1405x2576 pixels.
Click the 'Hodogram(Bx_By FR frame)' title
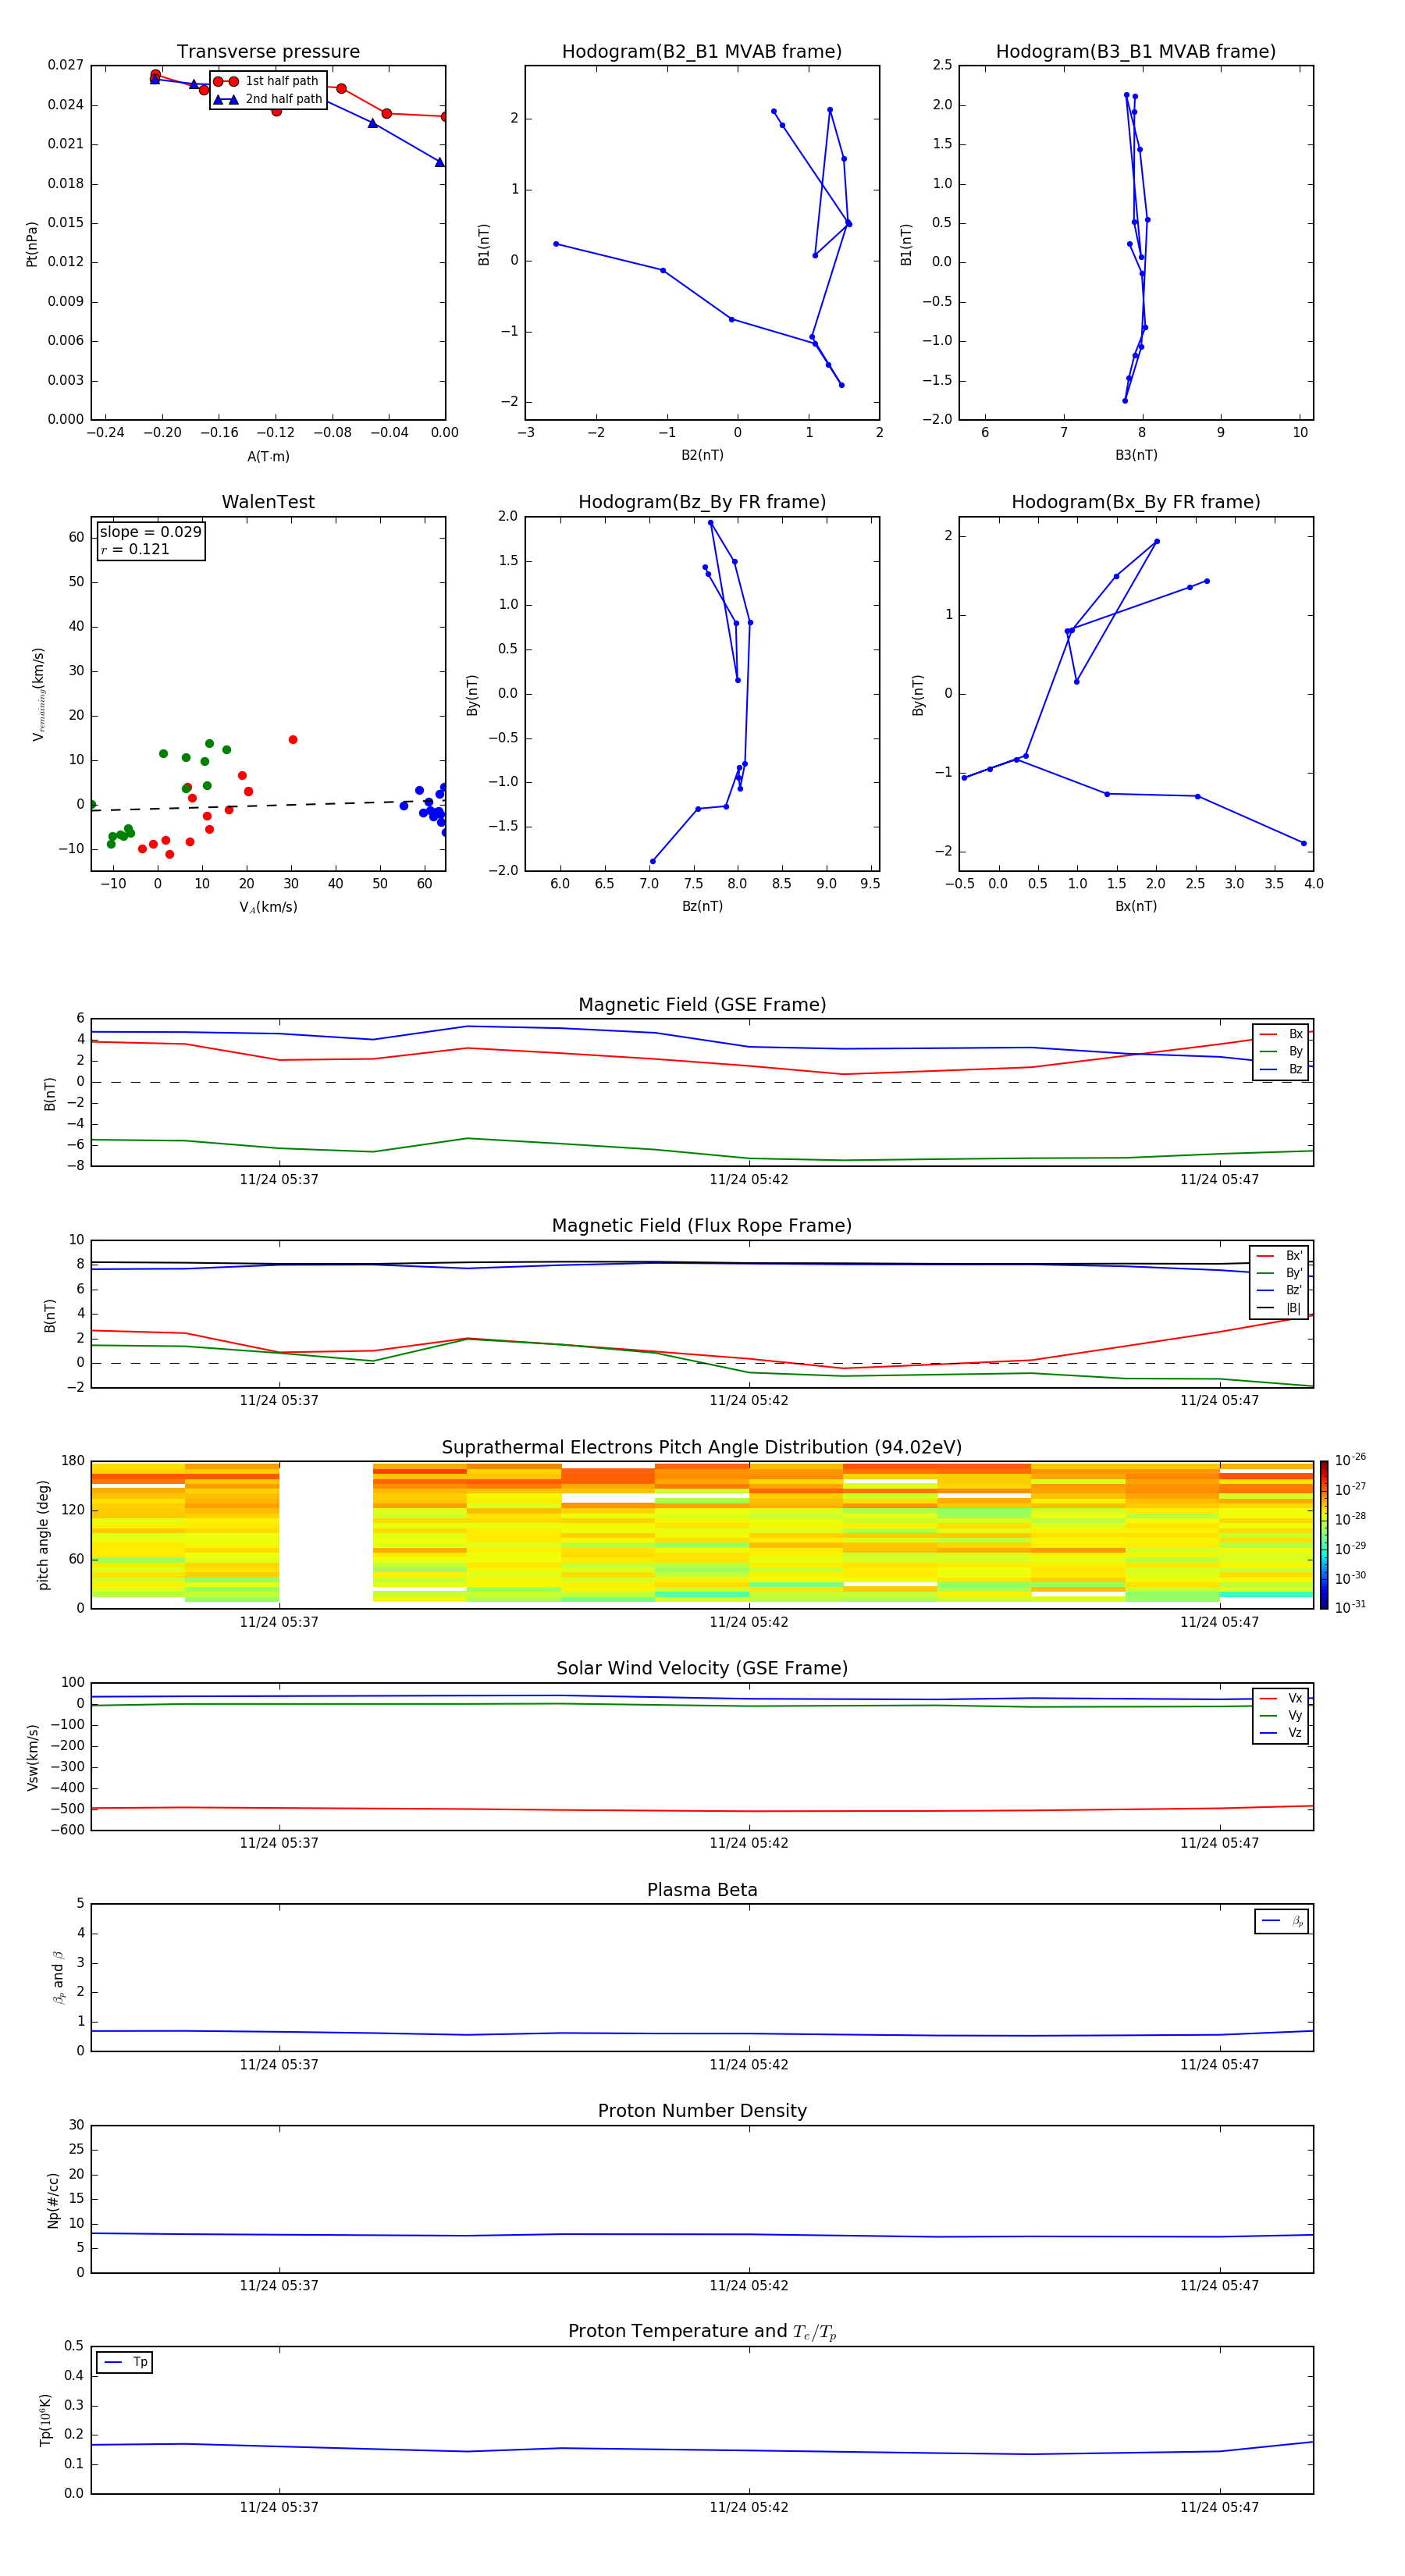coord(1136,502)
